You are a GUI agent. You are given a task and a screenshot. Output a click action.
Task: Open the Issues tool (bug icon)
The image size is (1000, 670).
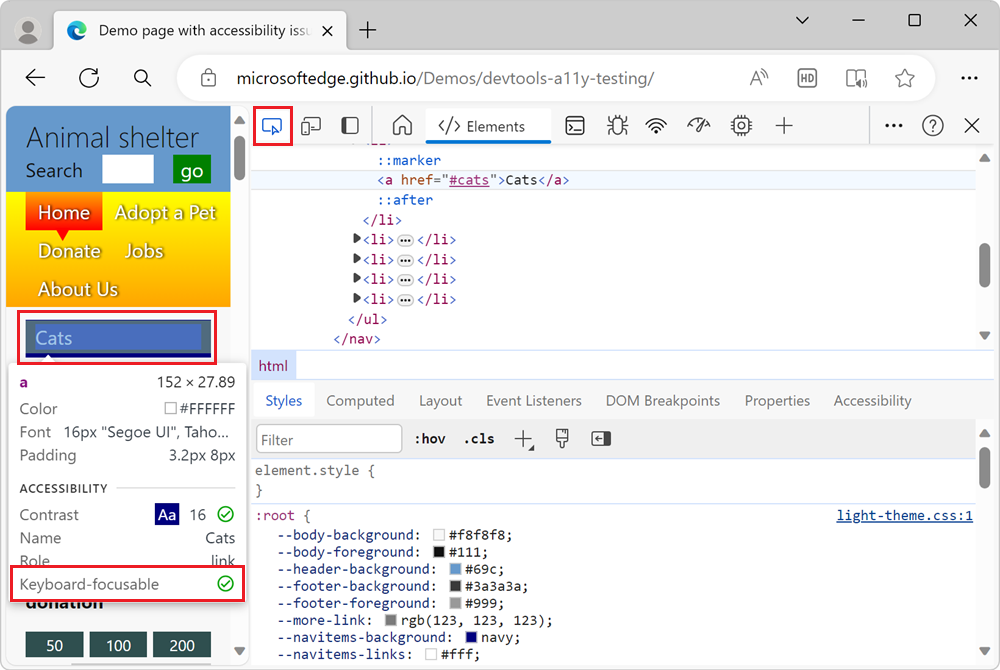click(x=617, y=126)
